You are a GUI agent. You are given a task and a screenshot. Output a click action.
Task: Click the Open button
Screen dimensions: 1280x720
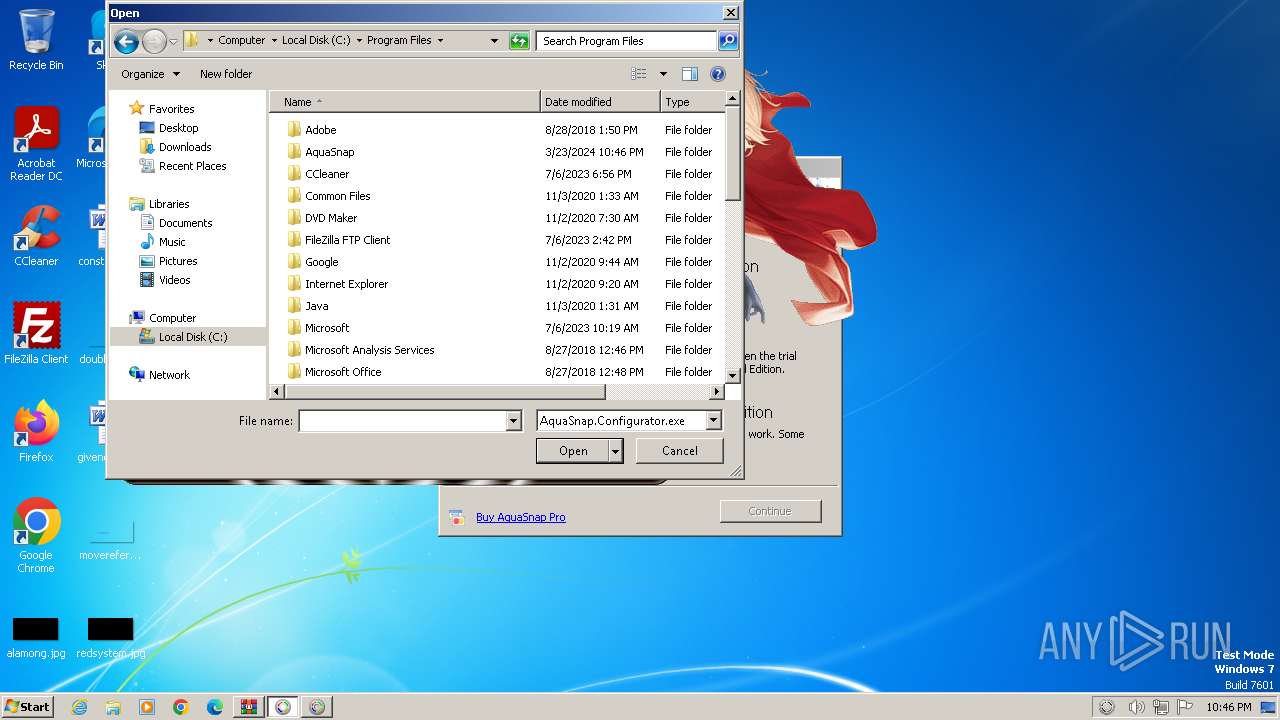click(x=573, y=451)
